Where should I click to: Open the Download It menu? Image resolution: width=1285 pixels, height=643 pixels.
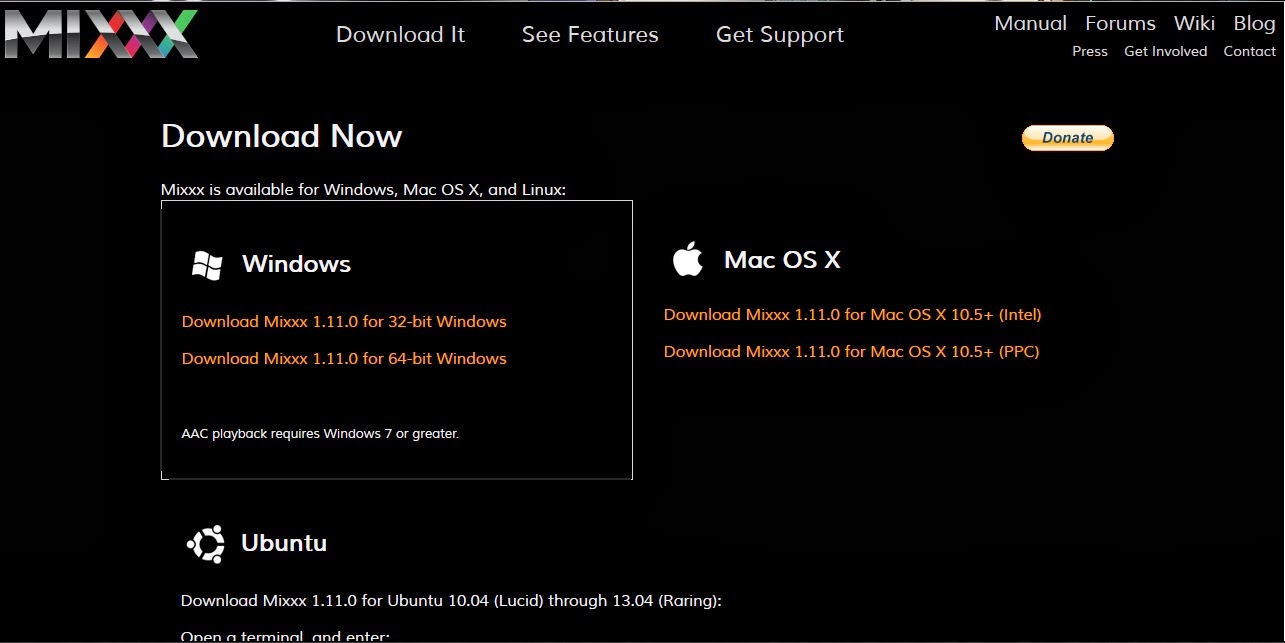pyautogui.click(x=400, y=35)
